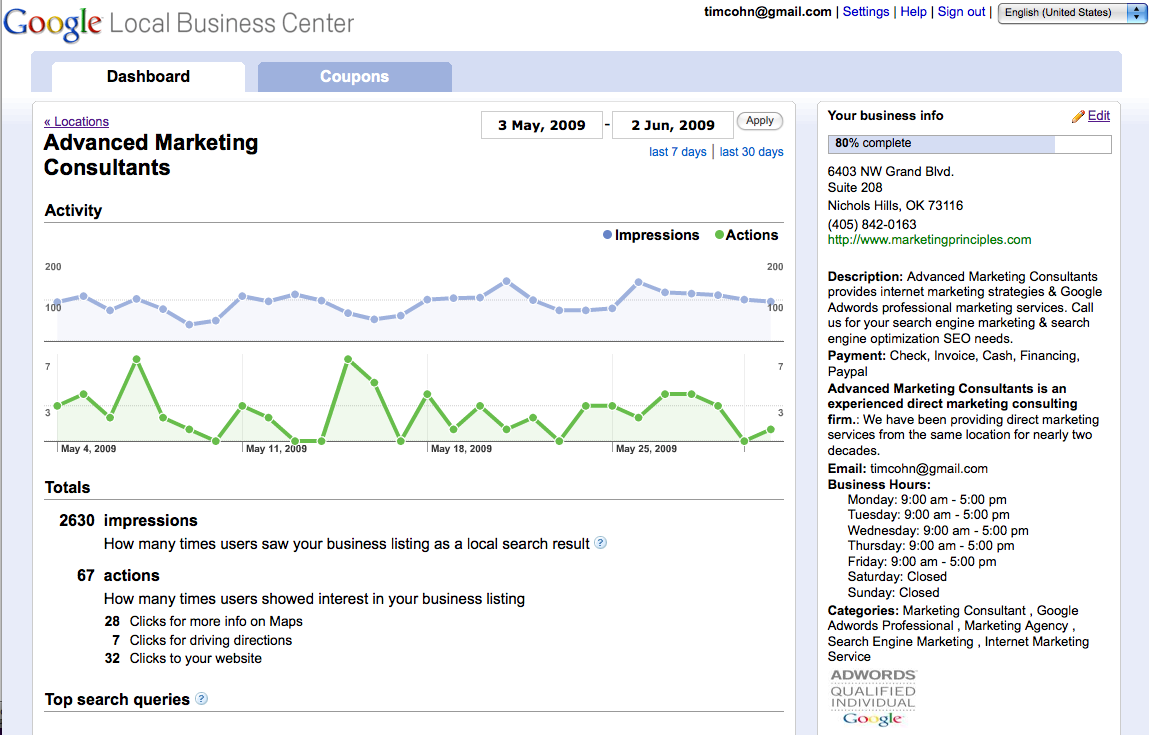Click the pencil edit icon
Viewport: 1149px width, 735px height.
pos(1078,117)
